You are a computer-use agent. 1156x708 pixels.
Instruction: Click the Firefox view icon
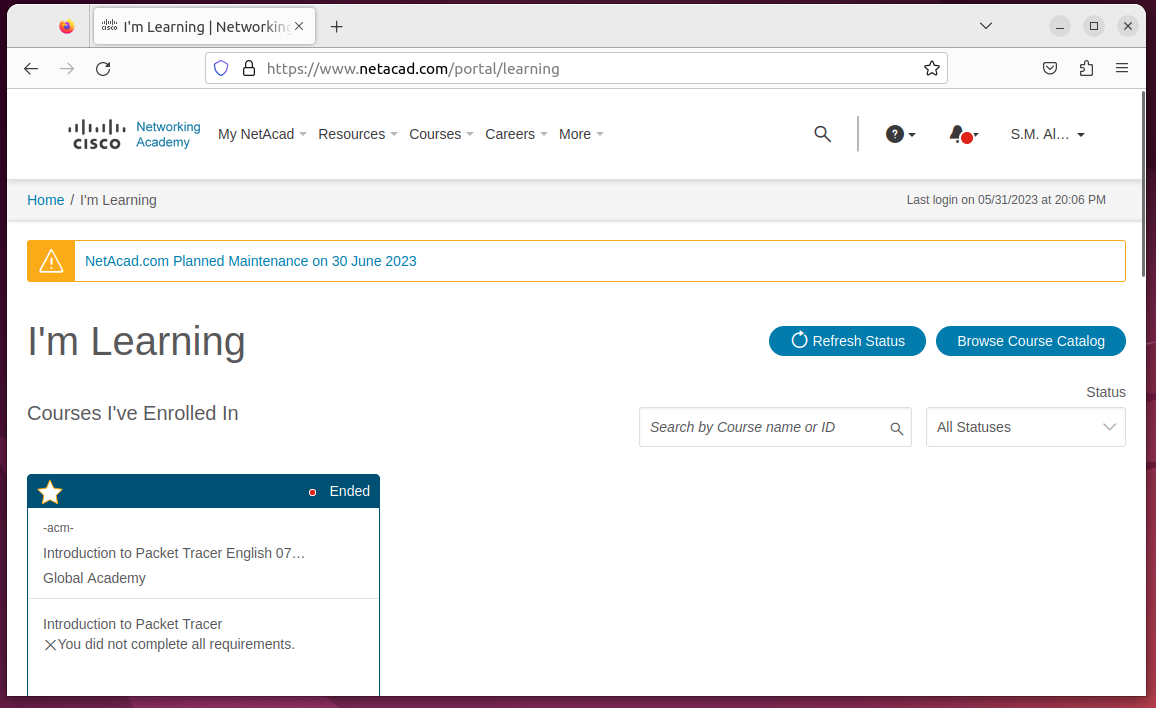pos(66,27)
